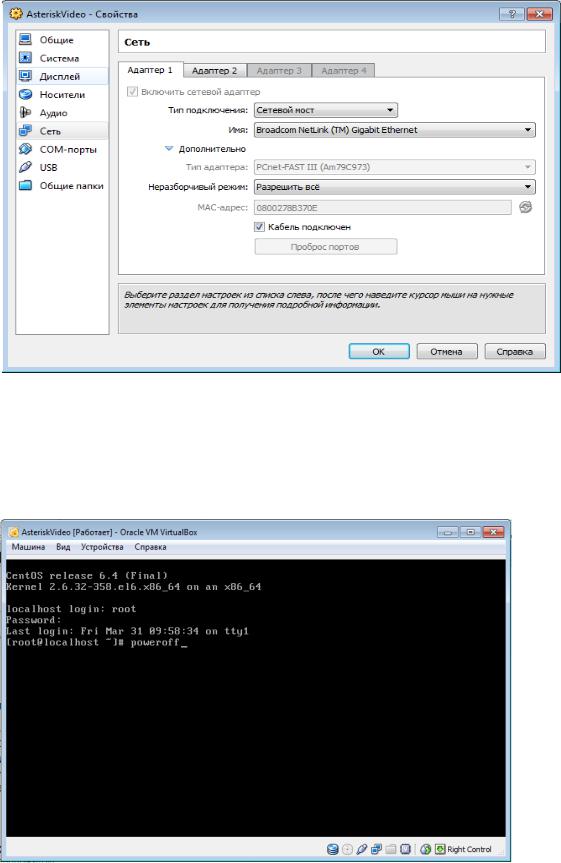Screen dimensions: 561x863
Task: Click shared folders icon in VM status bar
Action: (391, 849)
